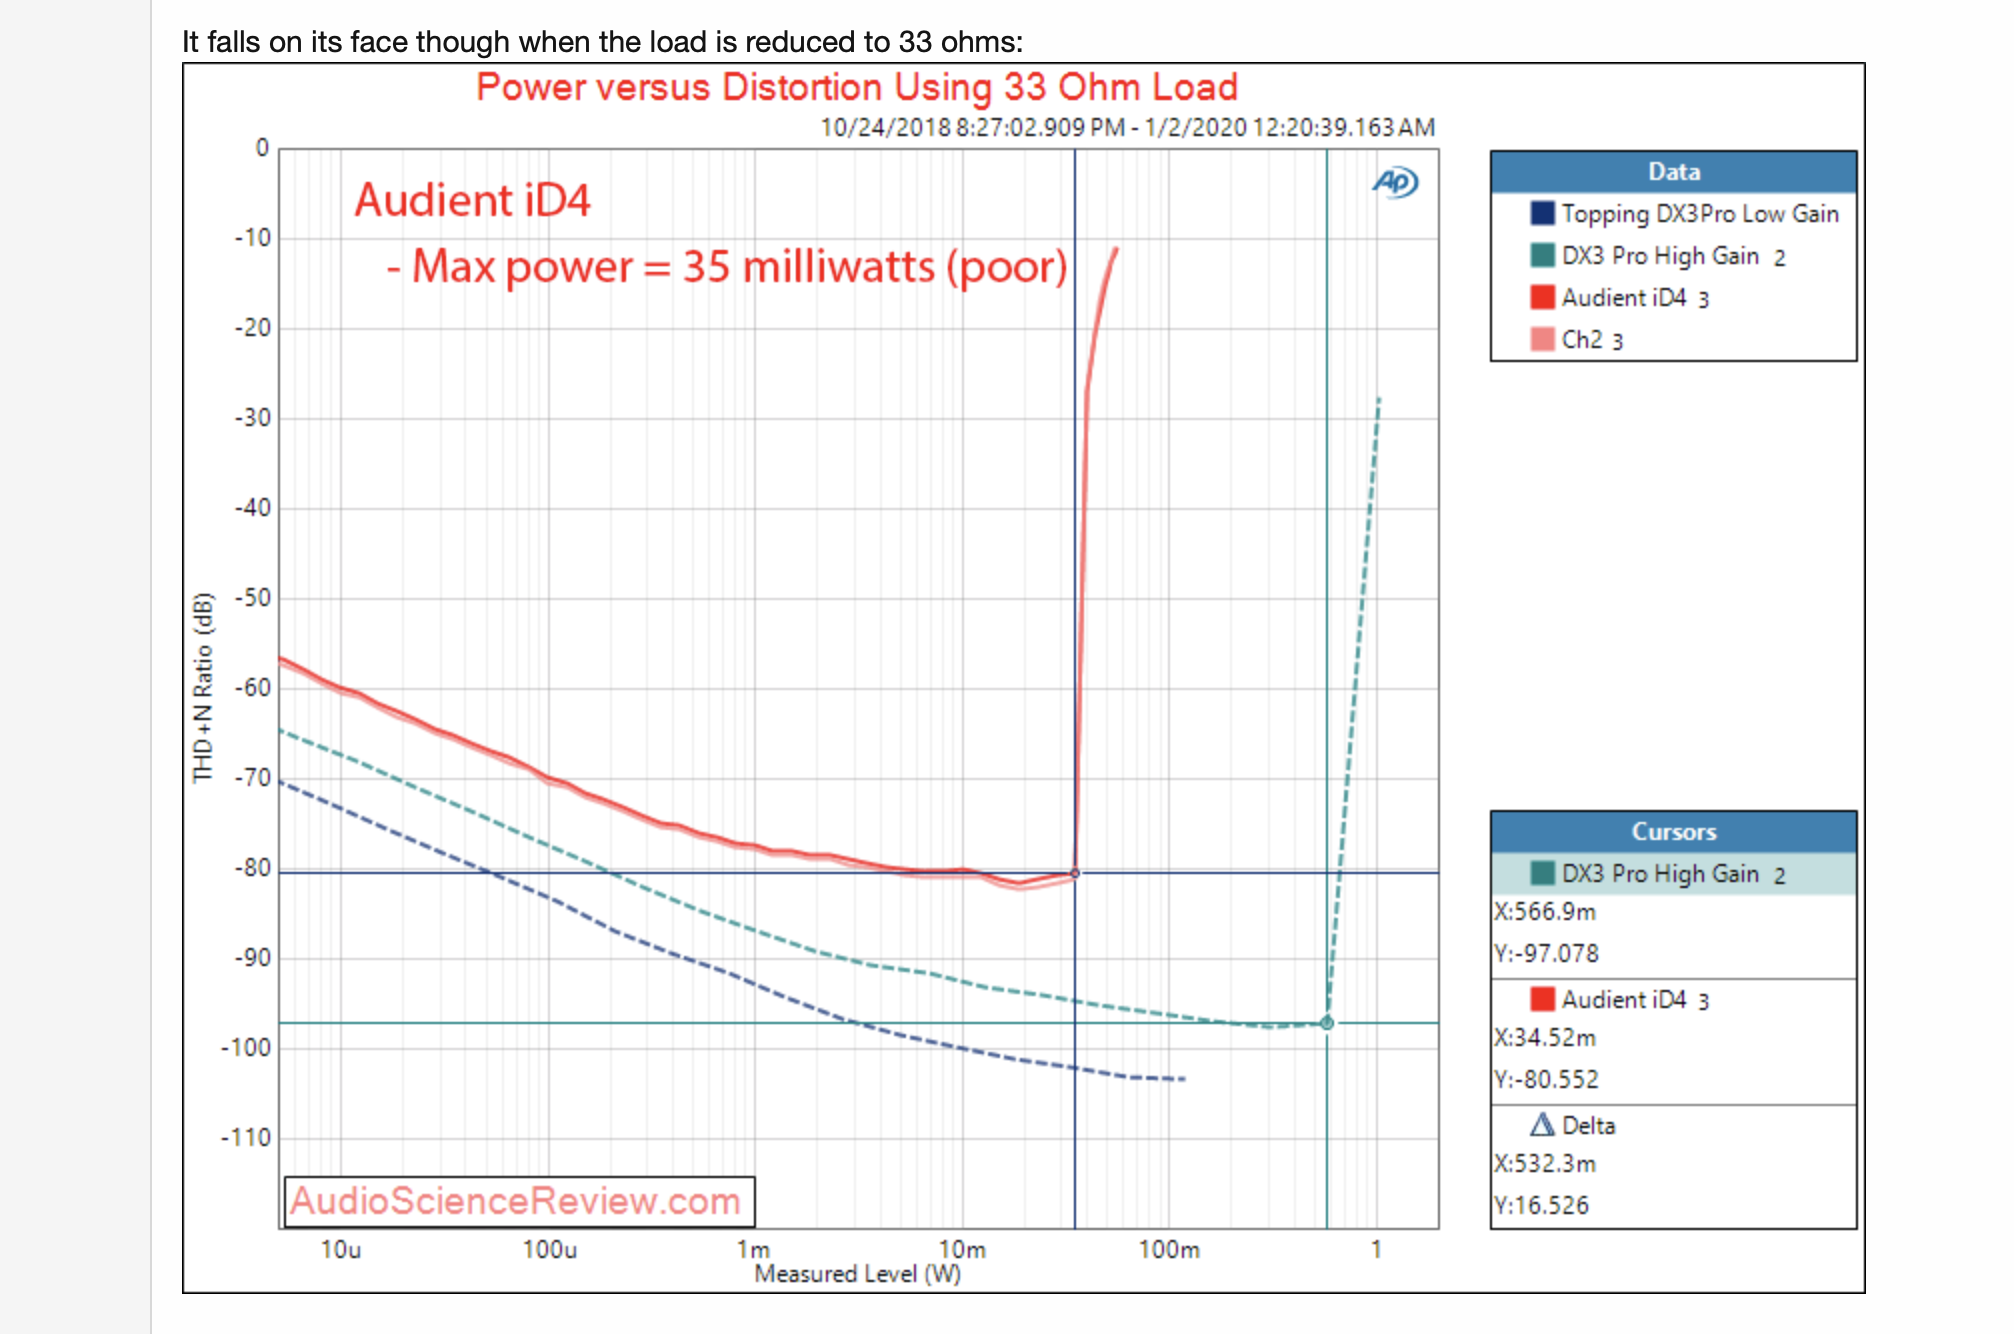The image size is (2014, 1334).
Task: Select the Data panel header
Action: click(x=1673, y=172)
